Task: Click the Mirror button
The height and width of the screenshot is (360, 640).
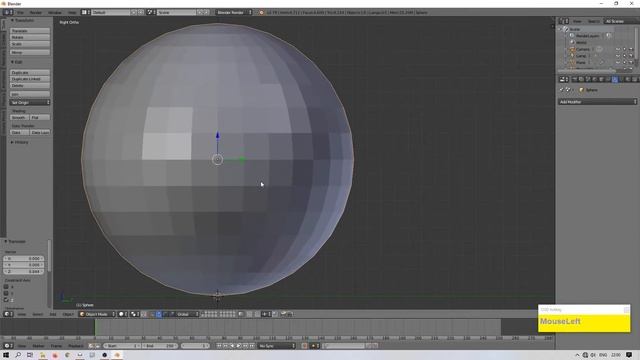Action: click(30, 53)
